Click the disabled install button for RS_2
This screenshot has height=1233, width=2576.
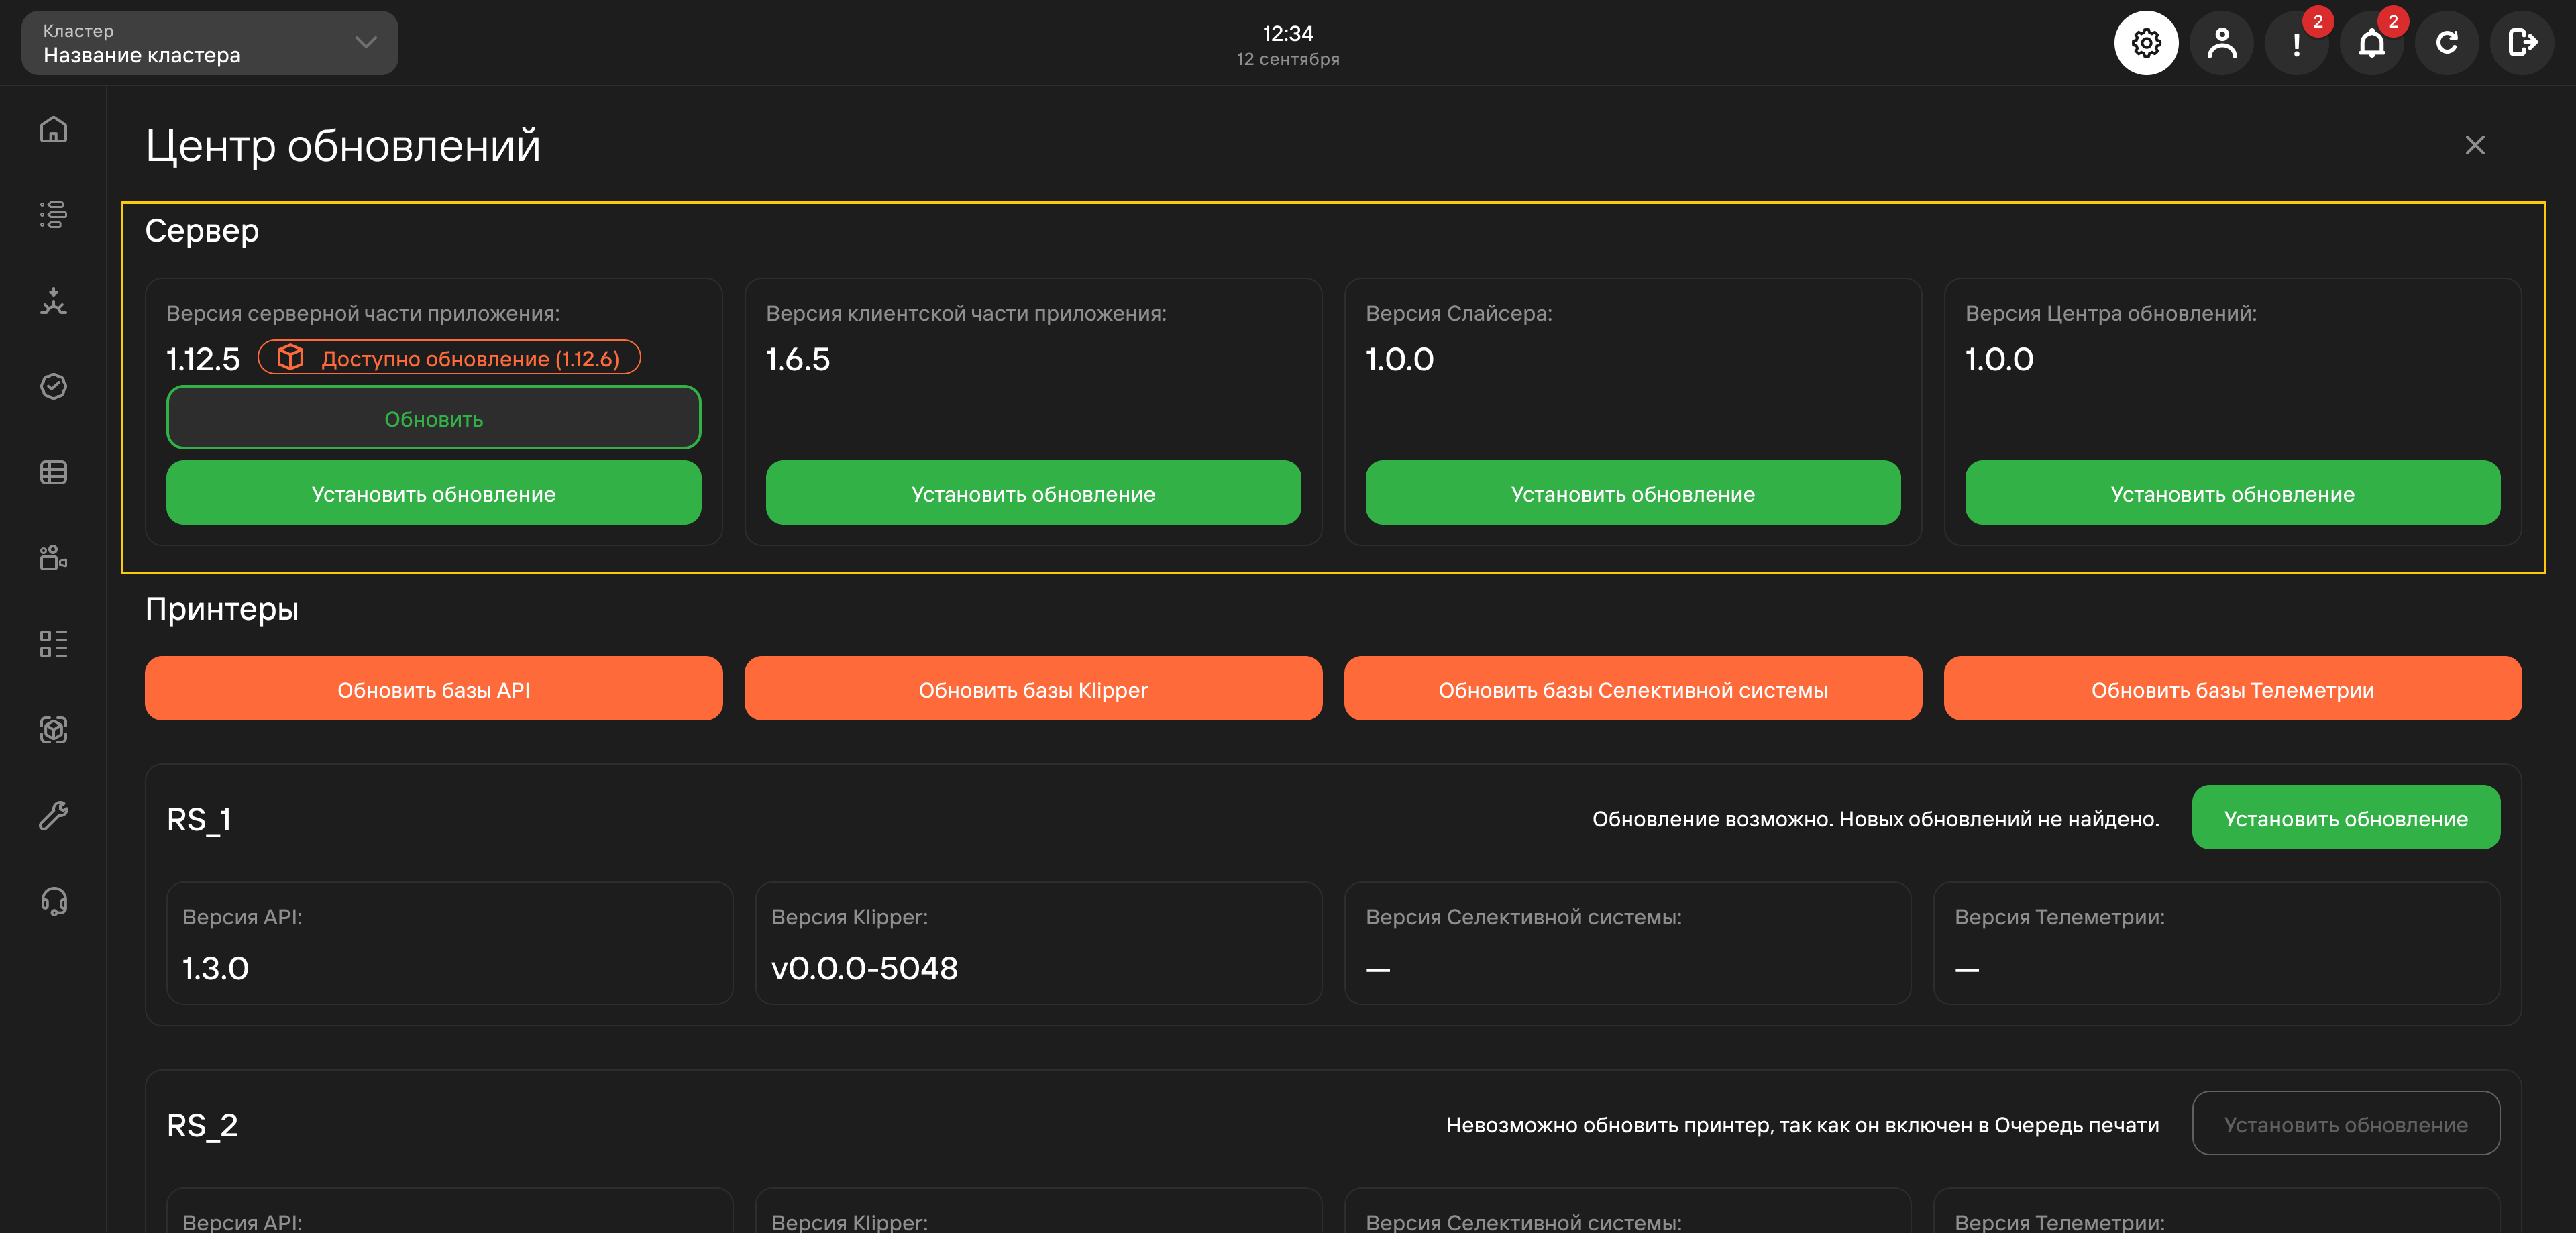(2346, 1124)
